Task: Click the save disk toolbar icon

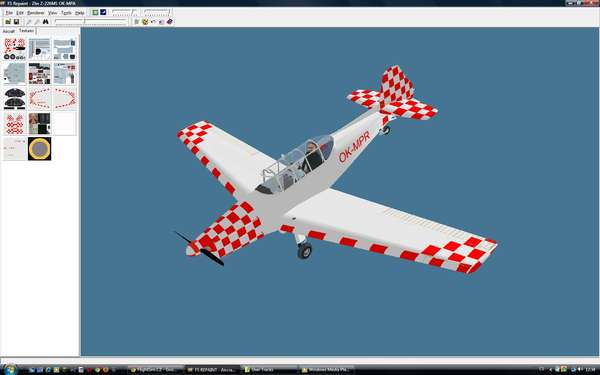Action: coord(16,22)
